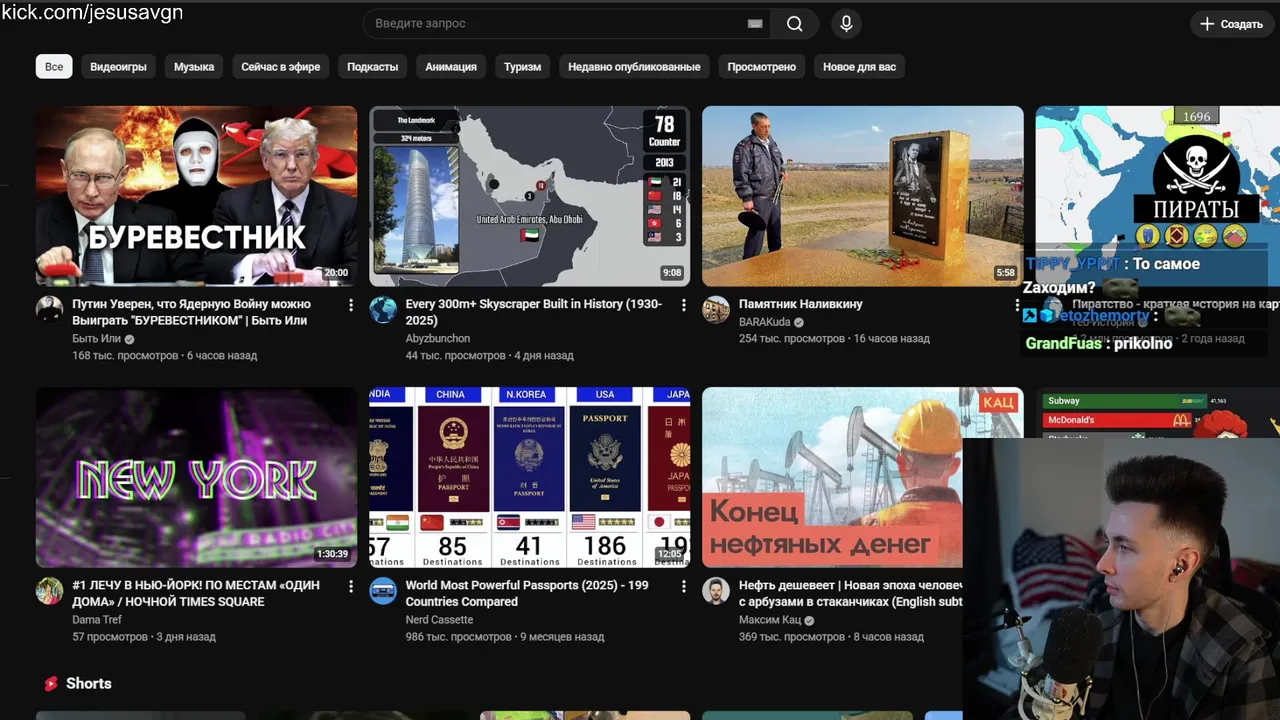Select the Новое для вас chip

point(859,67)
